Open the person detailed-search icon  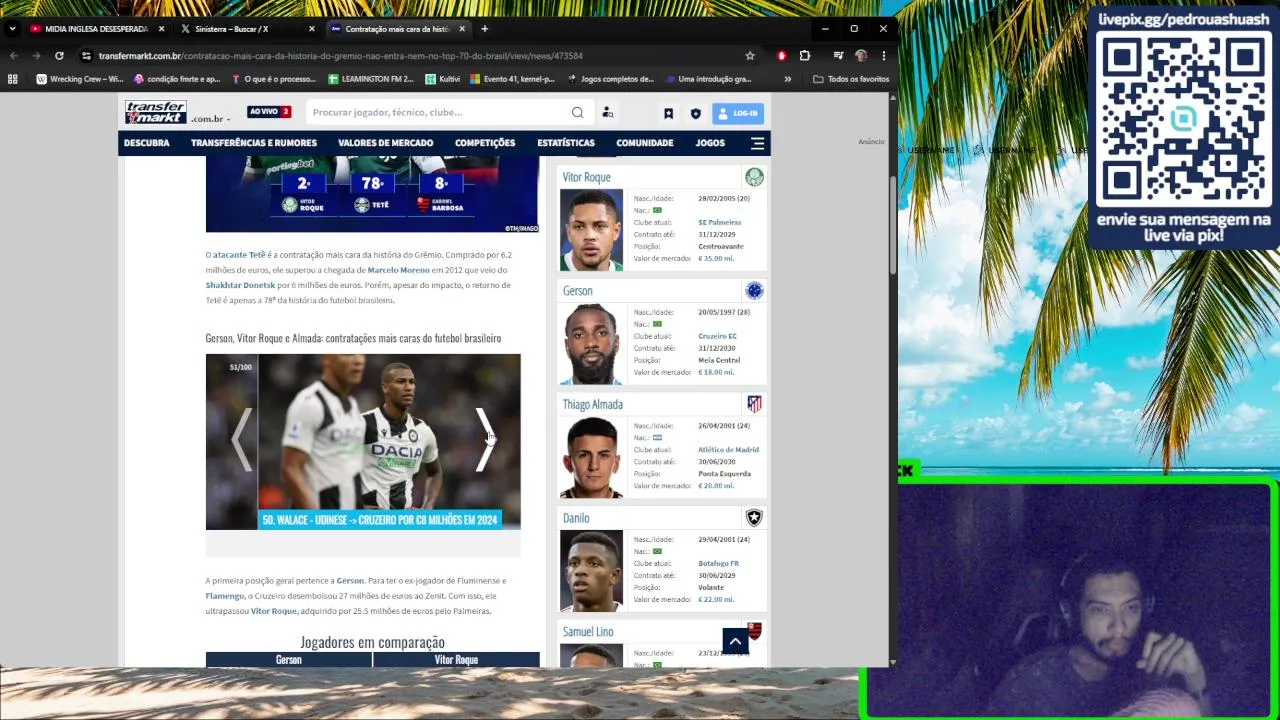tap(607, 113)
